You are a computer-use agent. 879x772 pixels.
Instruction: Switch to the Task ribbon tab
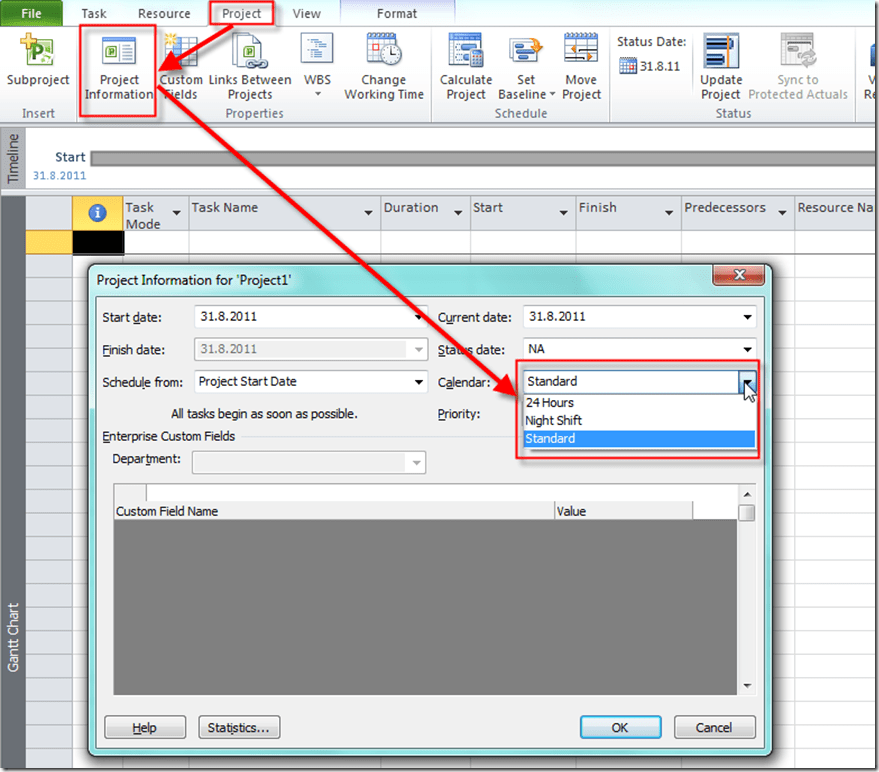93,14
